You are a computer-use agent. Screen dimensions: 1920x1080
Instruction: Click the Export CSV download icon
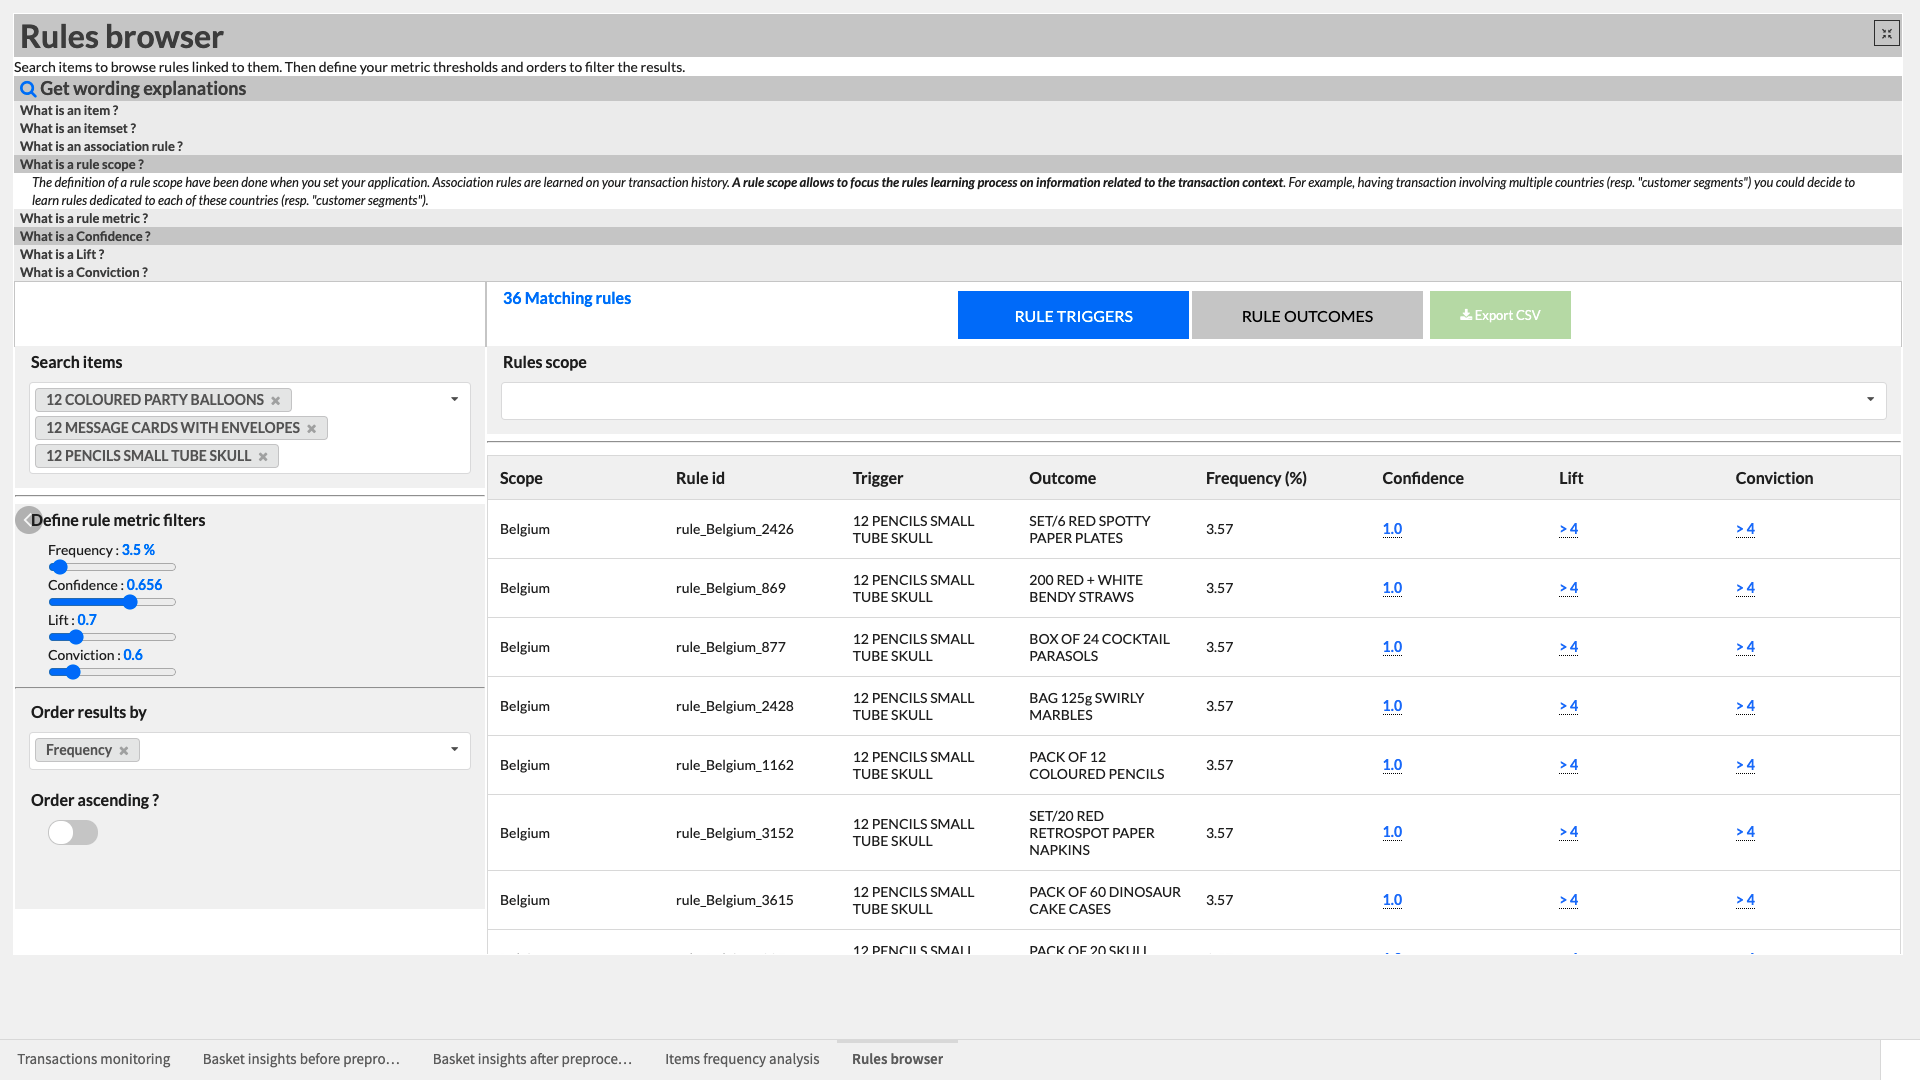point(1468,315)
